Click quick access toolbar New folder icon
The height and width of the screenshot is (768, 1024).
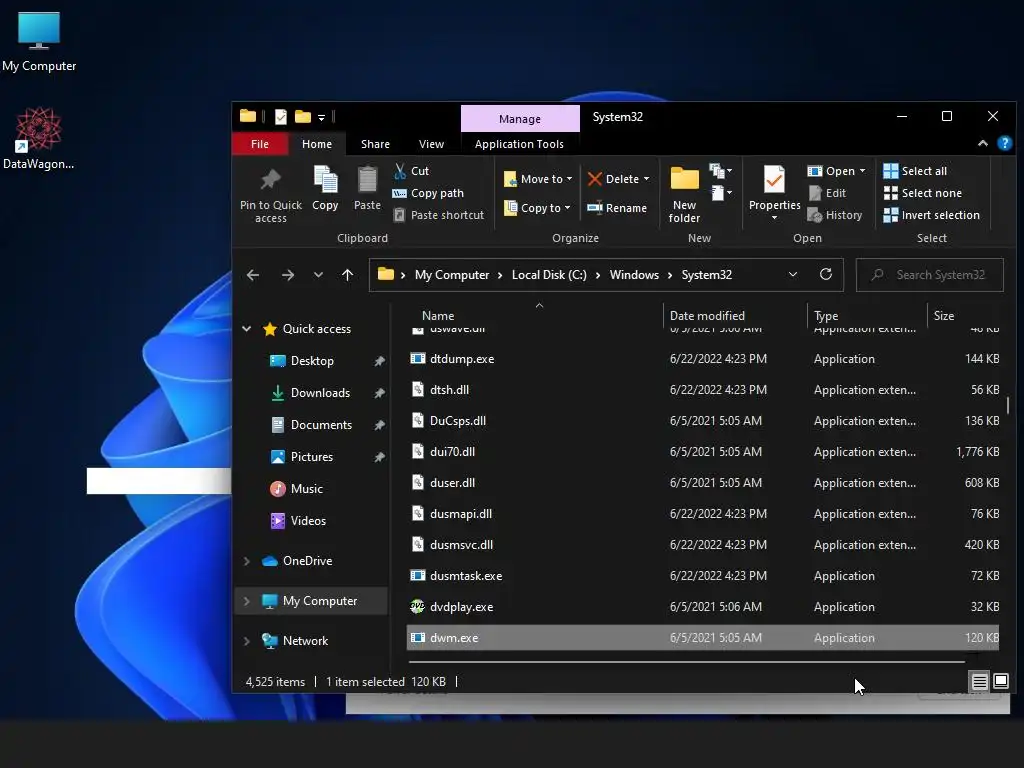302,117
